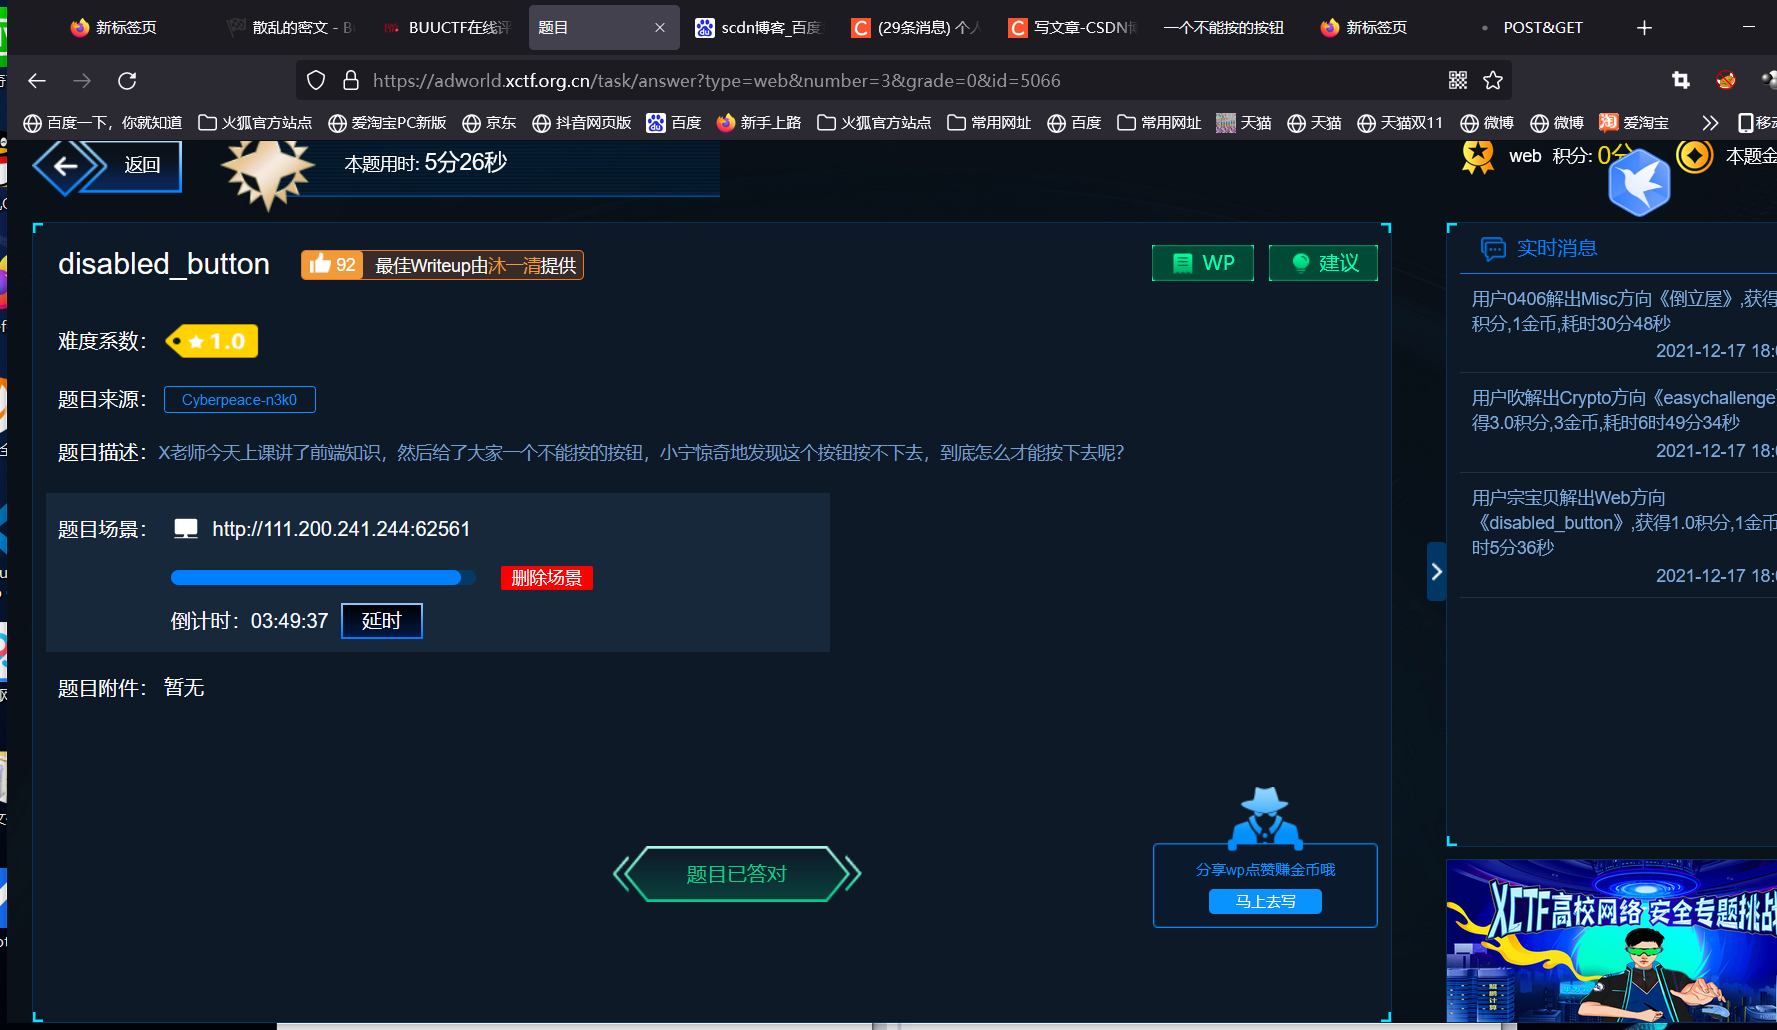This screenshot has width=1777, height=1030.
Task: Open the WP writeup button
Action: pos(1202,262)
